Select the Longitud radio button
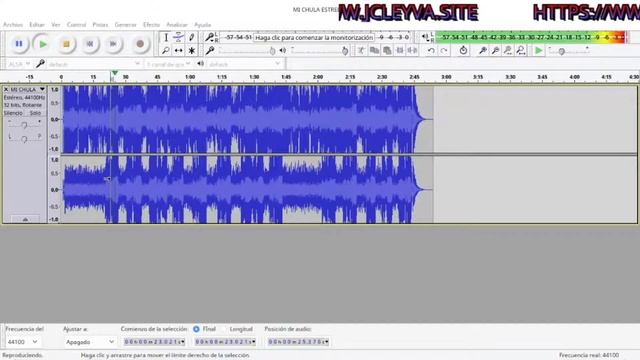The height and width of the screenshot is (360, 640). click(x=223, y=329)
